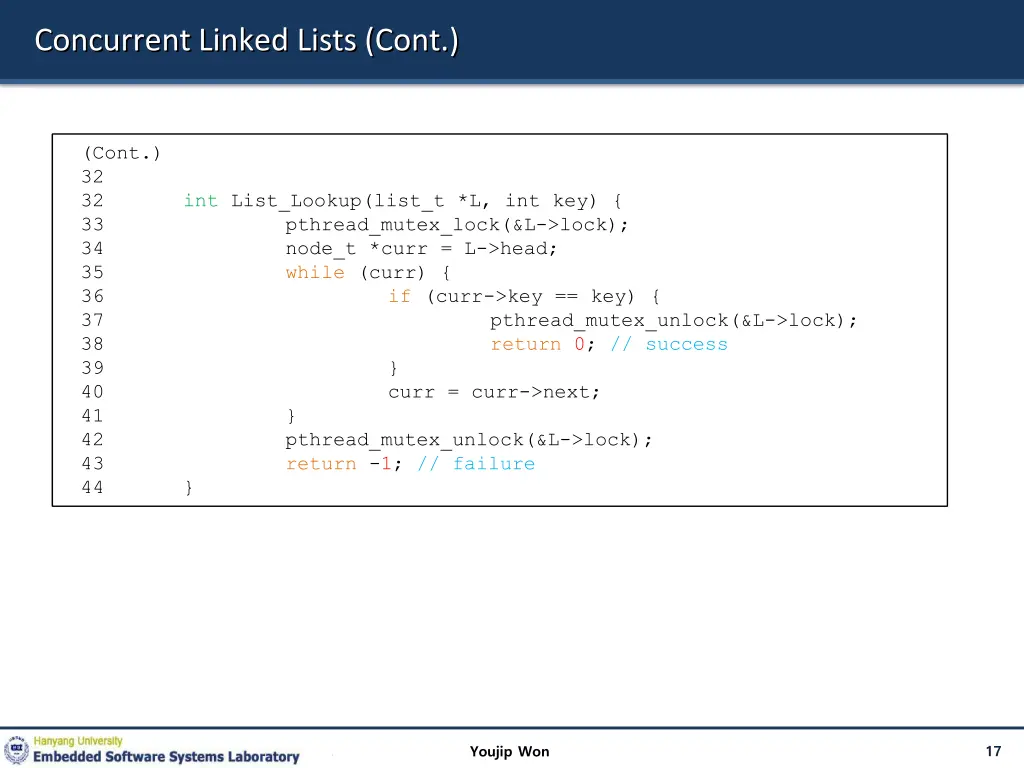
Task: Click the "Hanyang University" footer text
Action: coord(78,741)
